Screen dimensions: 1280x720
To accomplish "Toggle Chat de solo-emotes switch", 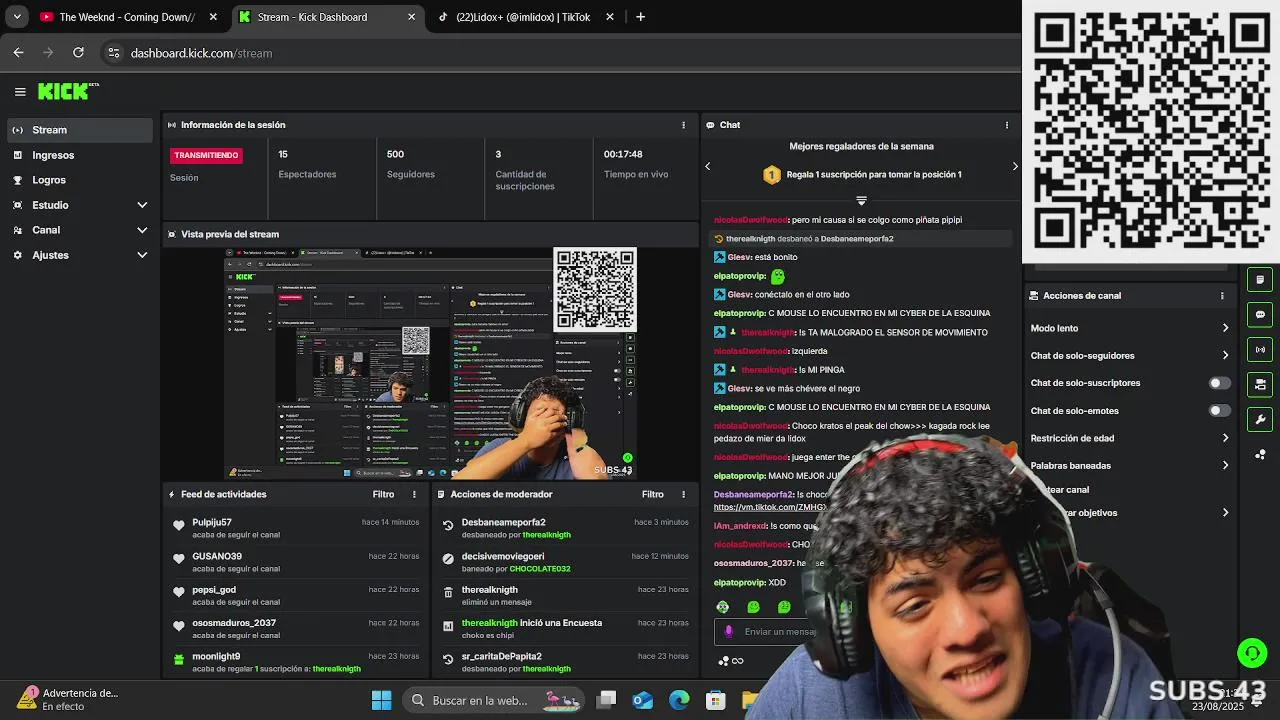I will pos(1220,411).
